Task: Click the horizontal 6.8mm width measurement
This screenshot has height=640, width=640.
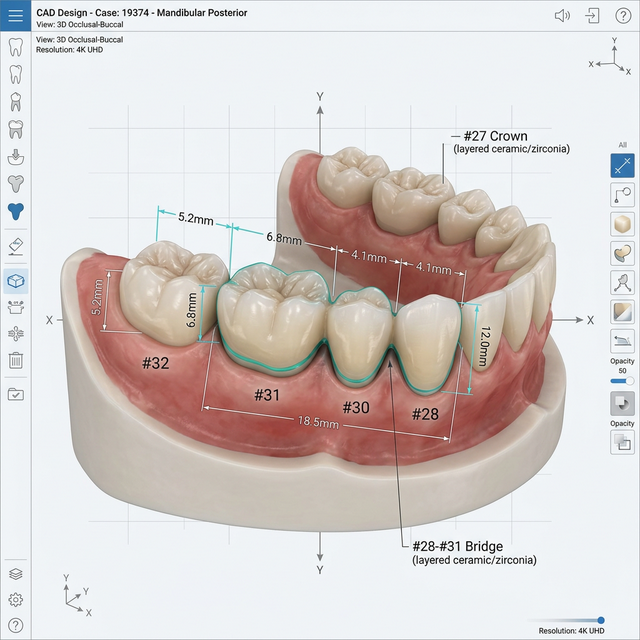Action: point(284,238)
